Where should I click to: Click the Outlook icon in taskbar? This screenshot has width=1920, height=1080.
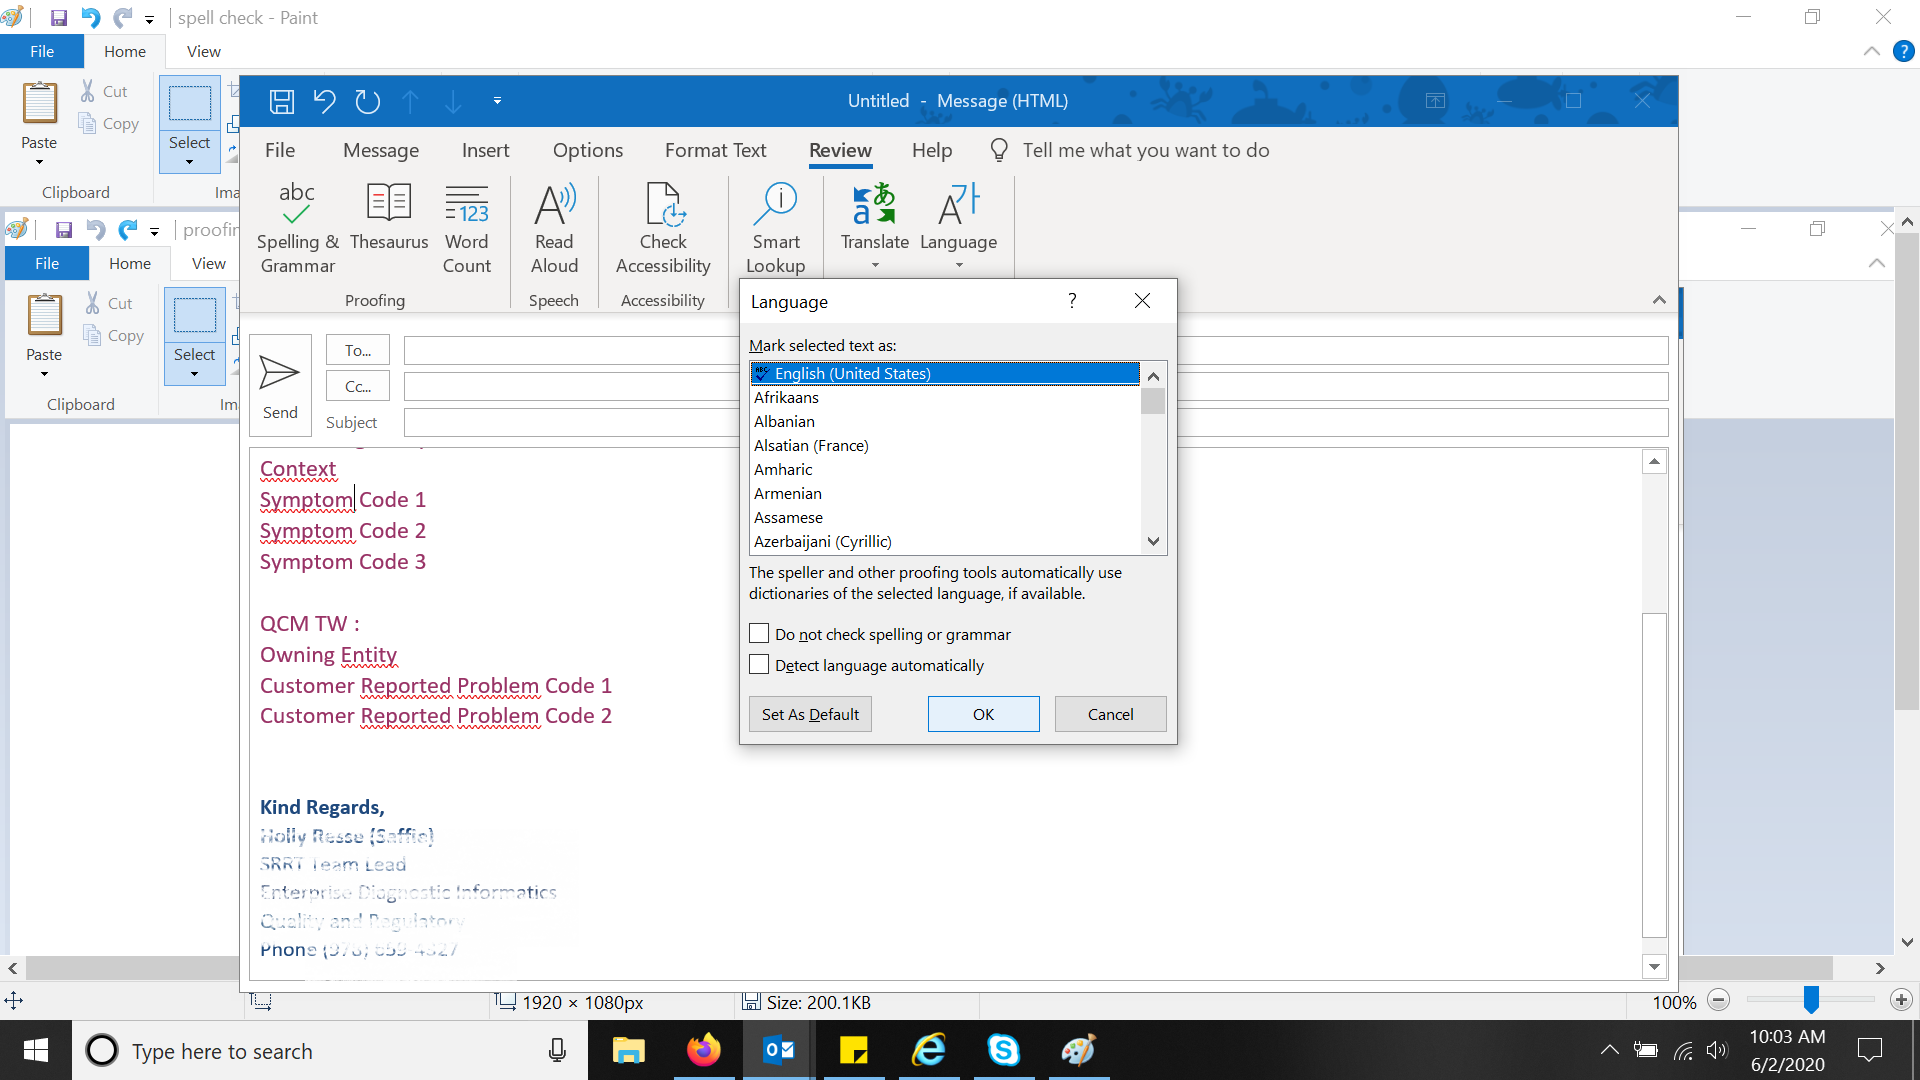coord(781,1050)
